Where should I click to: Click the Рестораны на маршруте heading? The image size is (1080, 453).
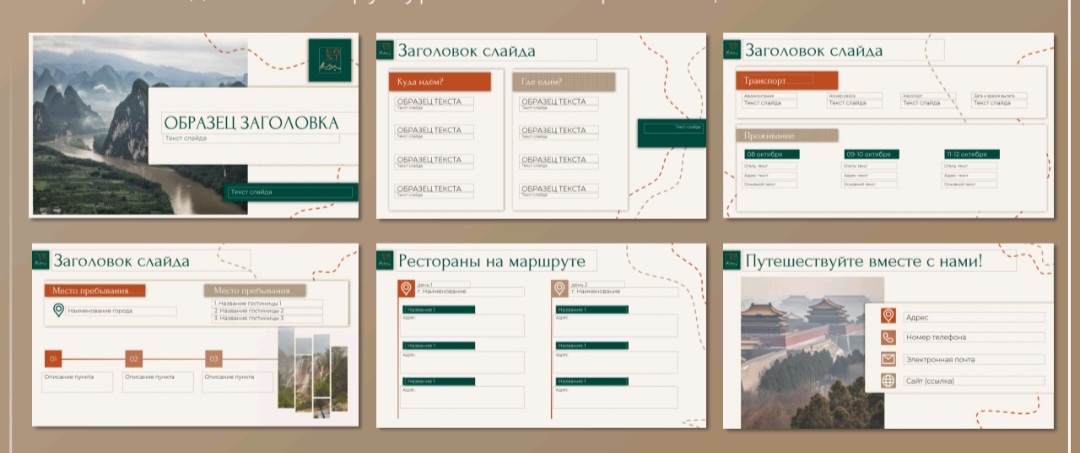coord(492,261)
